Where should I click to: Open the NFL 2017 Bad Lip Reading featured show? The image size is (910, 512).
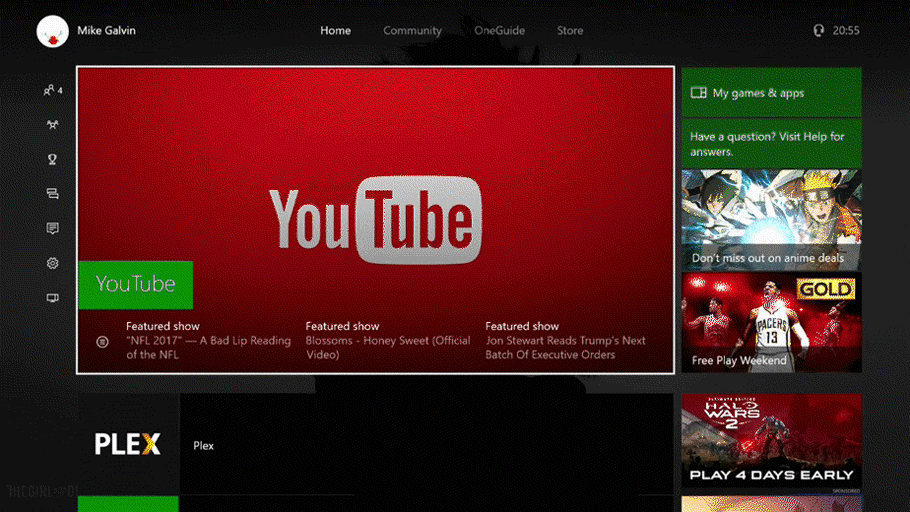208,340
